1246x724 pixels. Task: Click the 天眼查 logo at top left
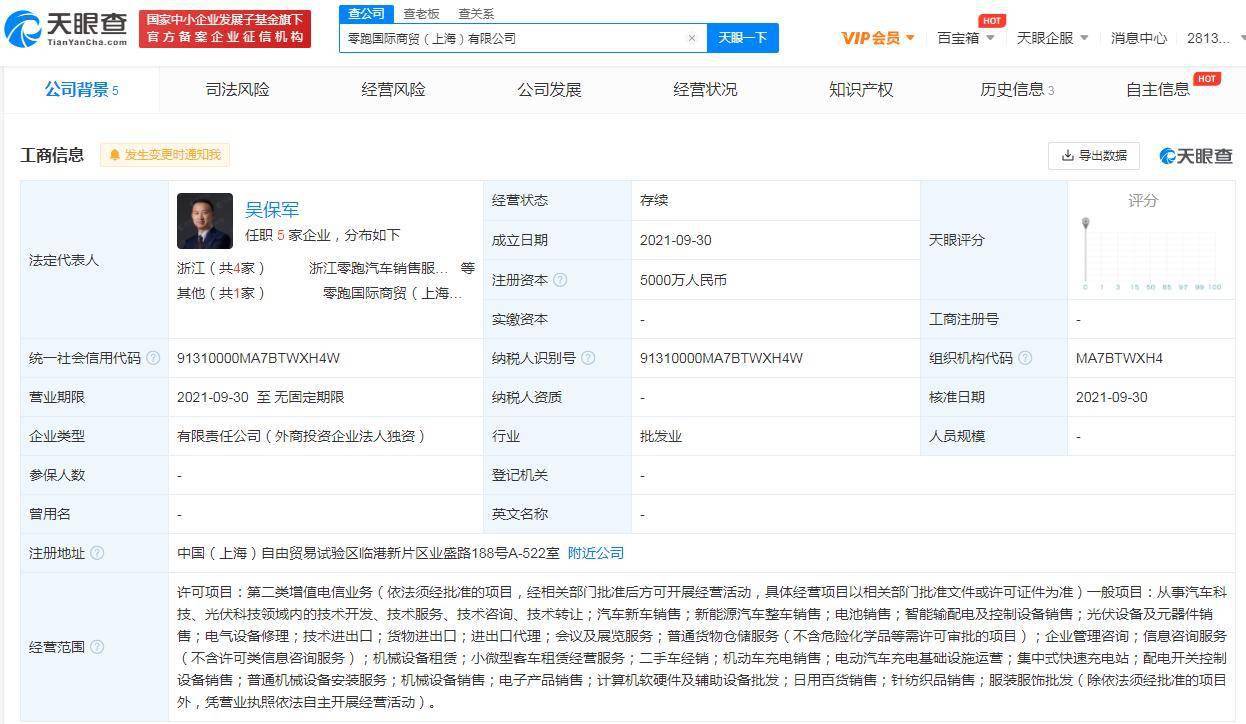(66, 29)
